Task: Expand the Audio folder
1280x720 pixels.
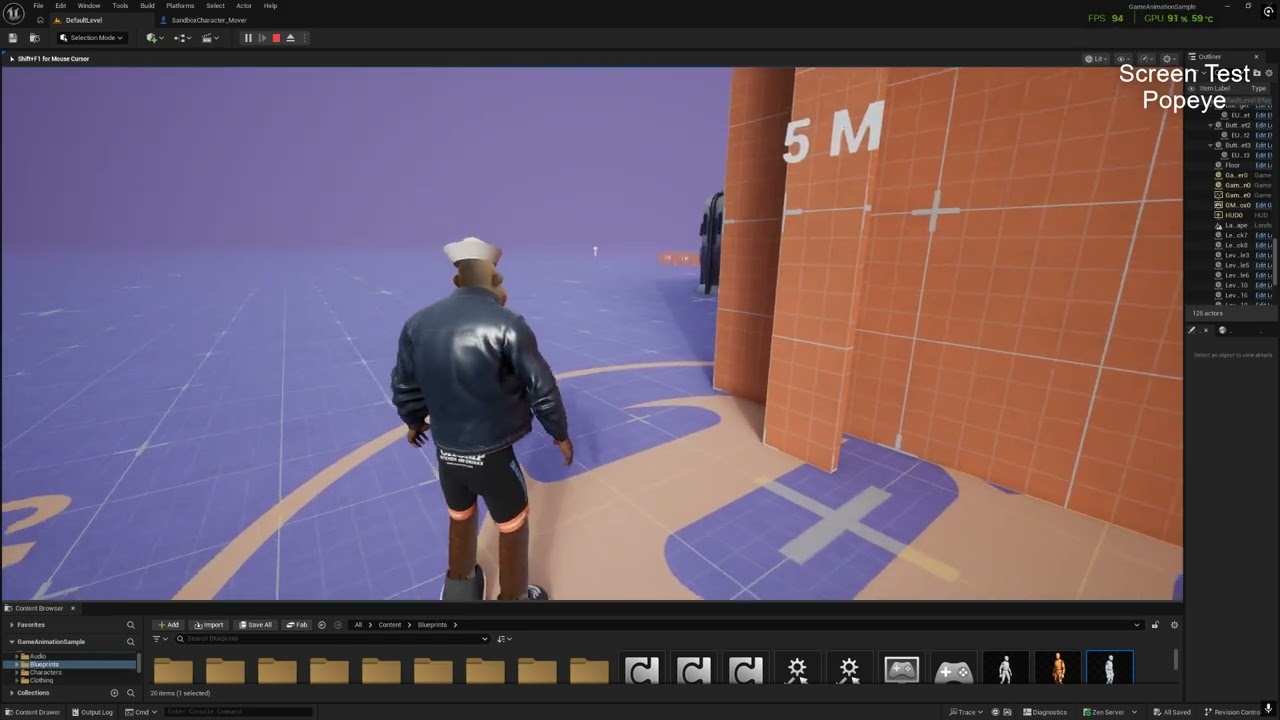Action: coord(17,656)
